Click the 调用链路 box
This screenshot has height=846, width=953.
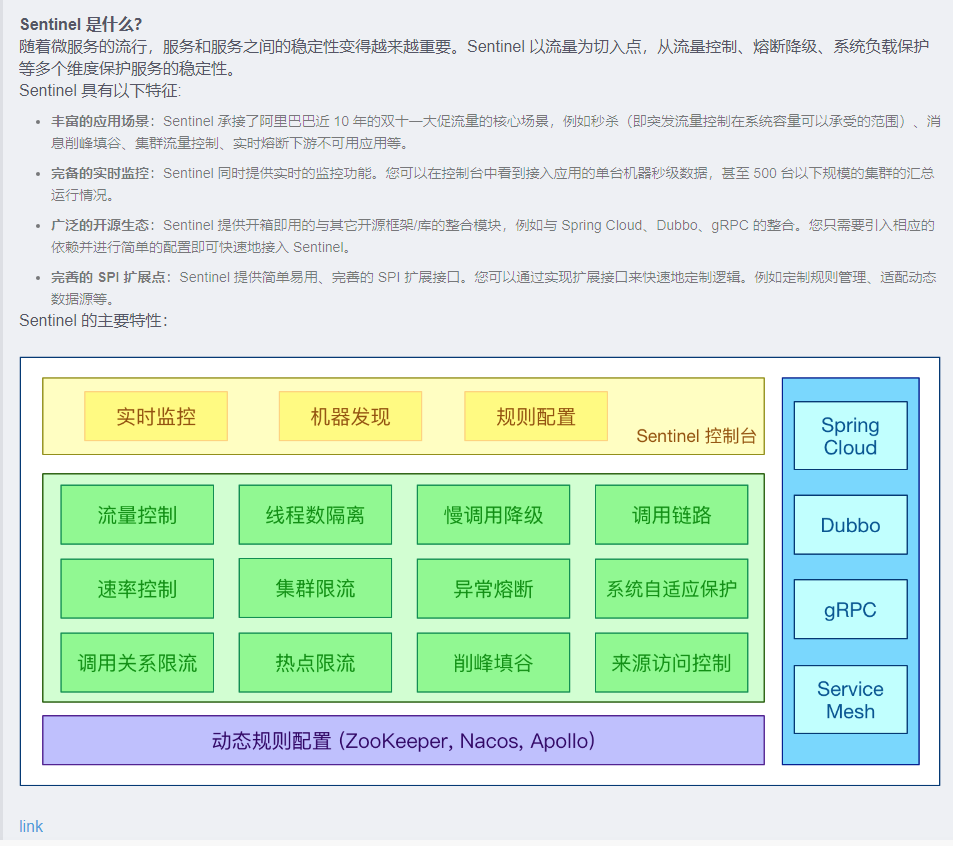point(671,515)
